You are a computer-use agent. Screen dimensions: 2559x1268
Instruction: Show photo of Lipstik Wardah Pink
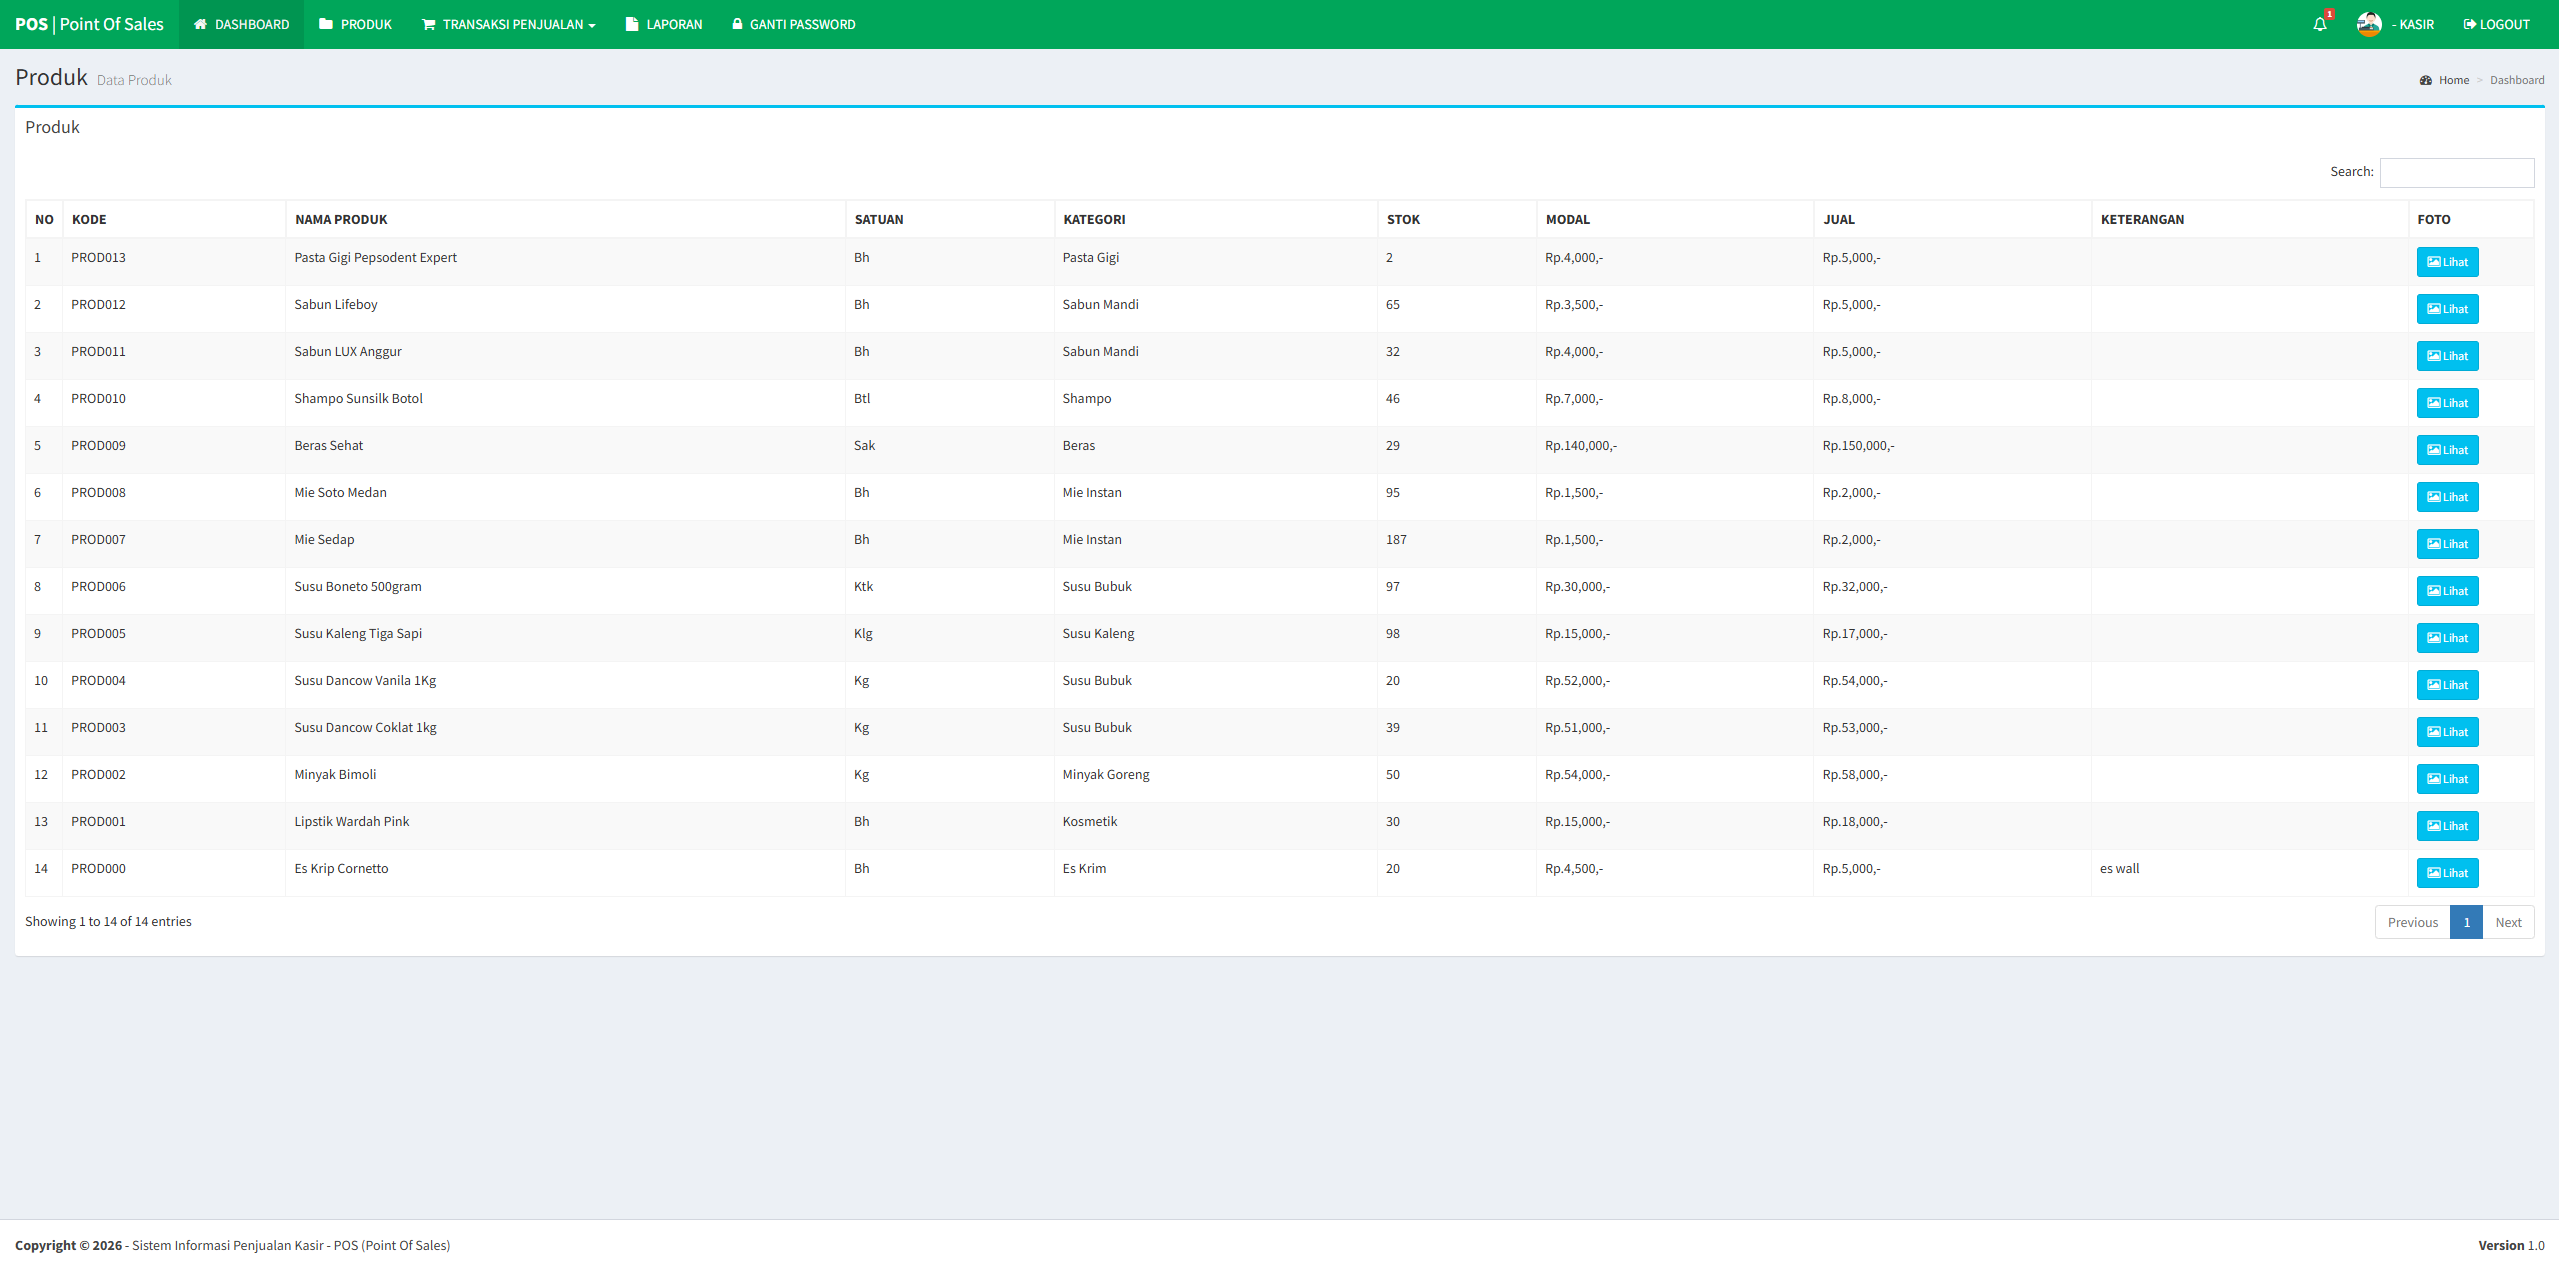pyautogui.click(x=2446, y=826)
